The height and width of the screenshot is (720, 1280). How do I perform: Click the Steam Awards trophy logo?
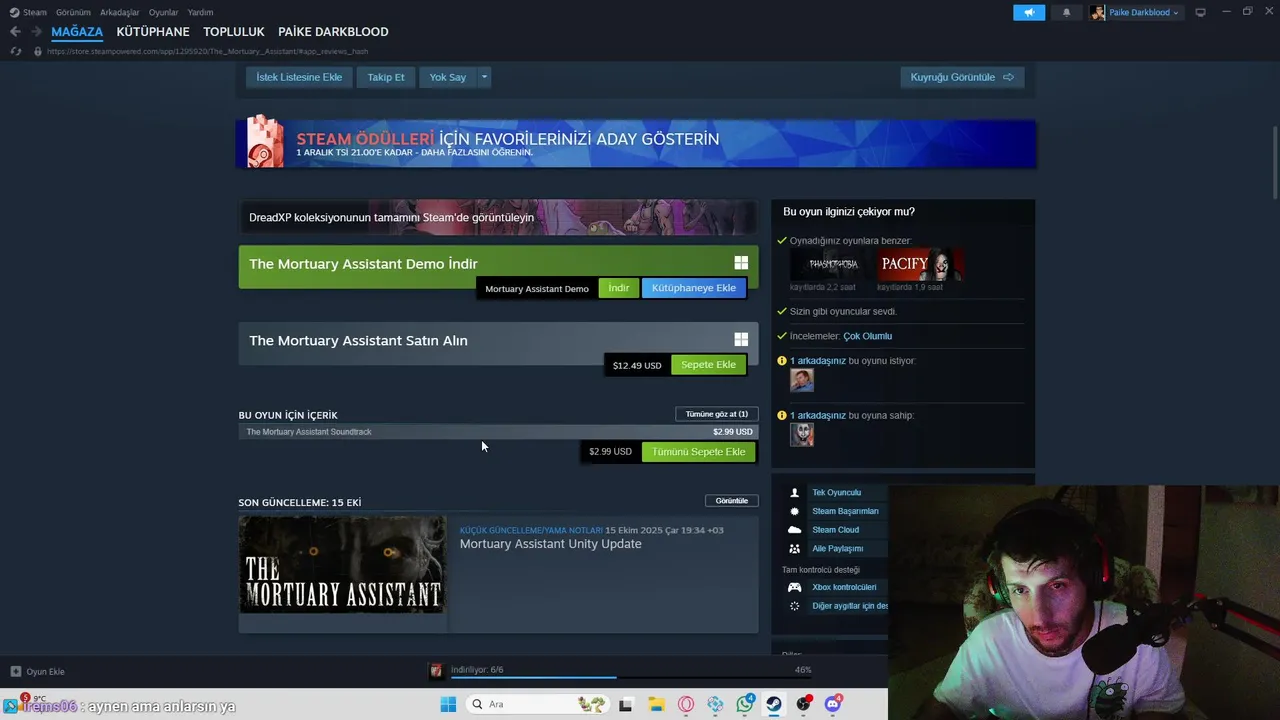coord(265,141)
